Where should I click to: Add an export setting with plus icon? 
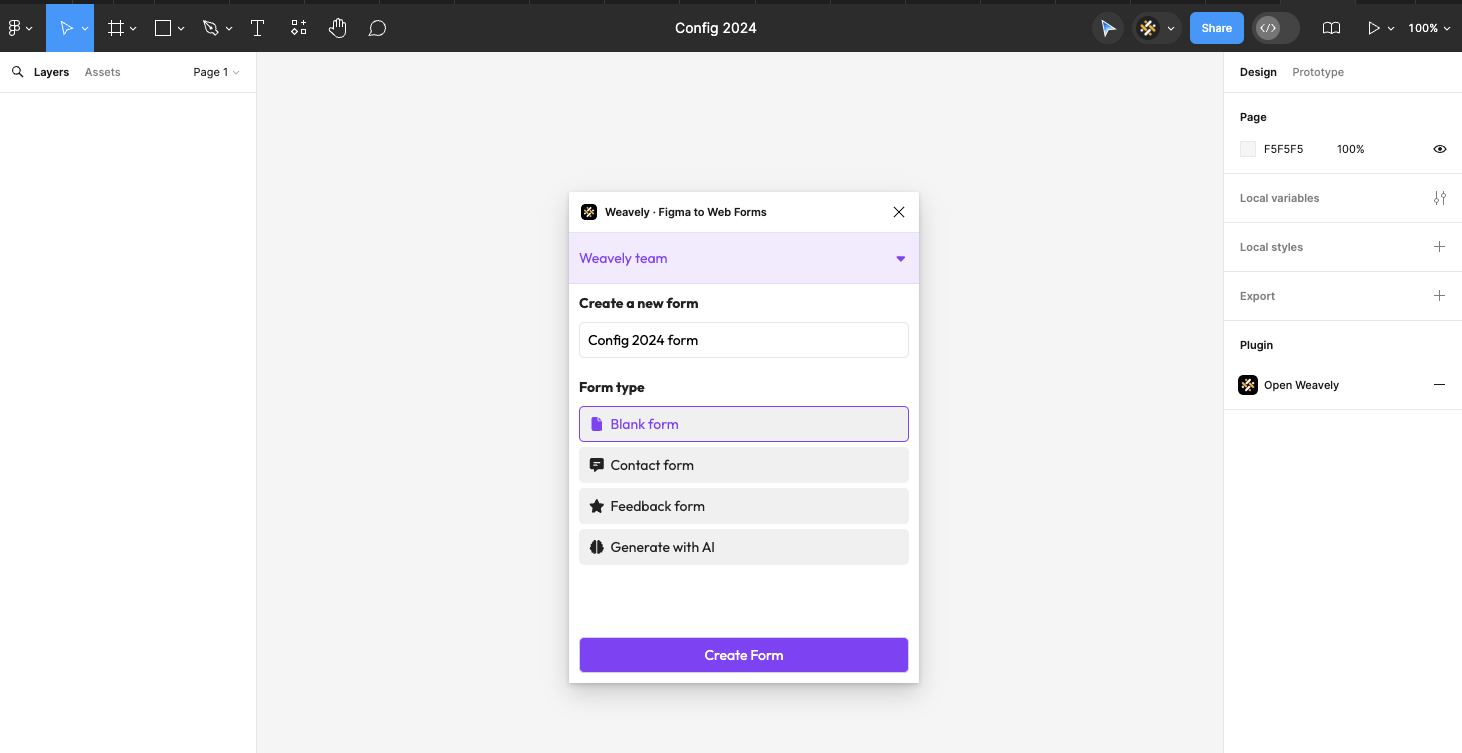1440,296
